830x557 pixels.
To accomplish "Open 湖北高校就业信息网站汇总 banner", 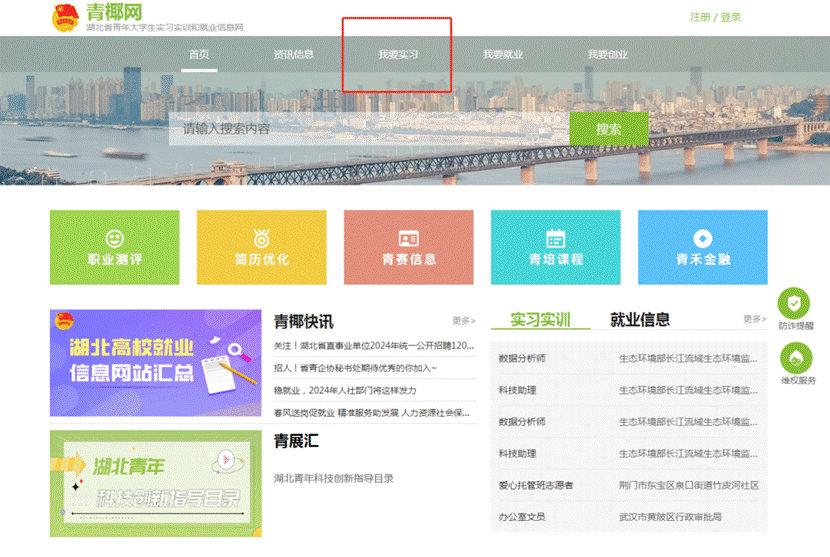I will (156, 363).
